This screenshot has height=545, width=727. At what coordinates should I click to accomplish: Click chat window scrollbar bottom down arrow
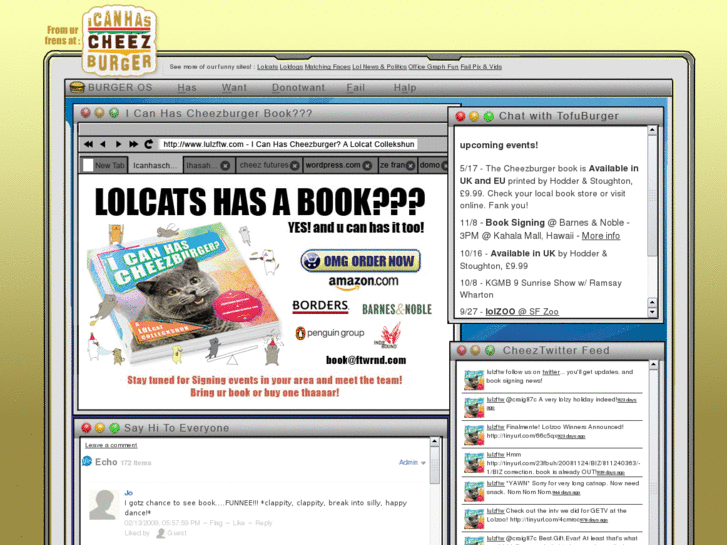[652, 312]
